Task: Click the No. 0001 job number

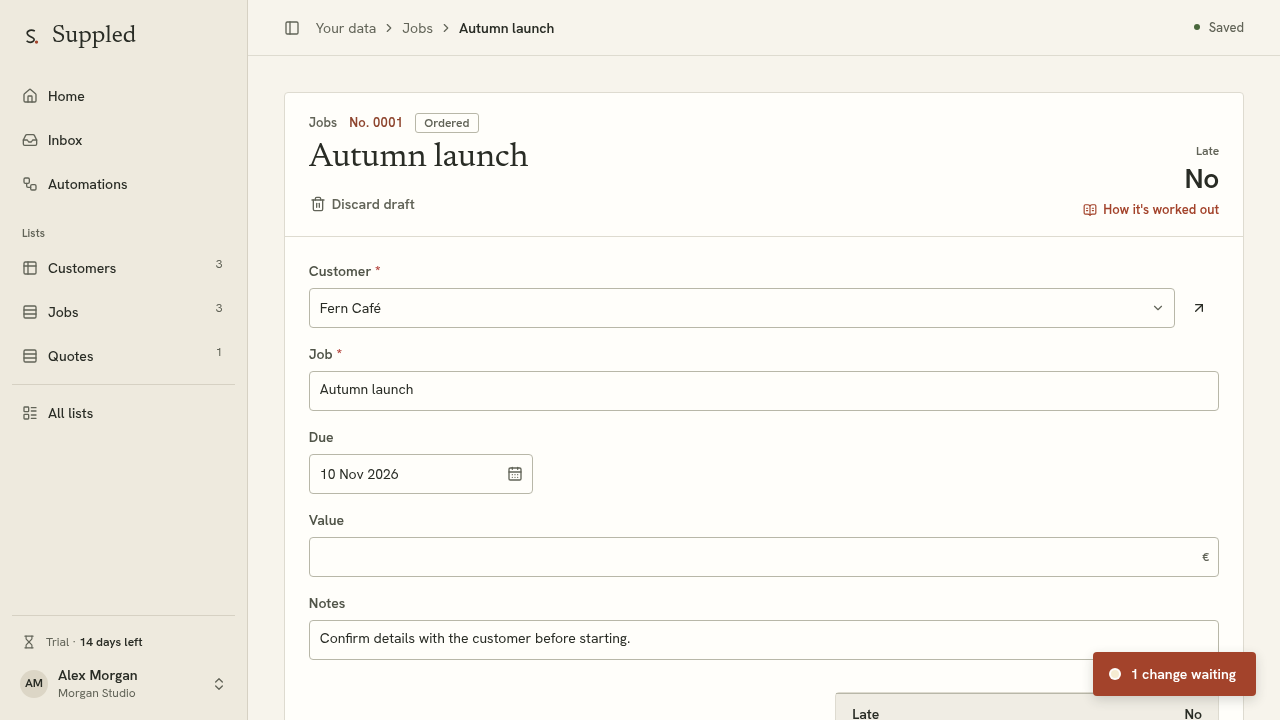Action: [376, 122]
